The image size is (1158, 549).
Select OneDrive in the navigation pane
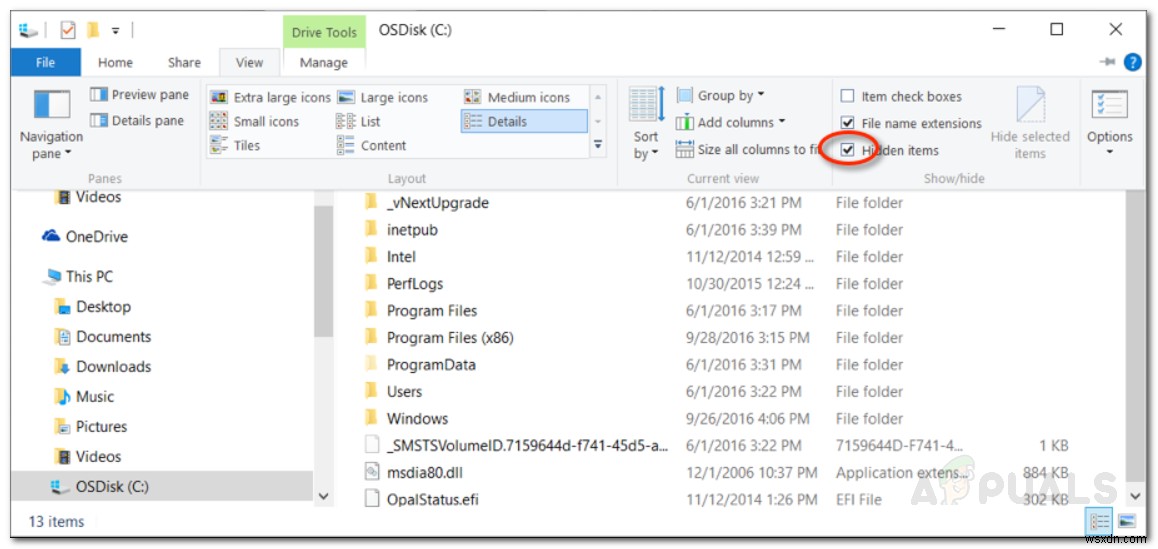coord(85,236)
